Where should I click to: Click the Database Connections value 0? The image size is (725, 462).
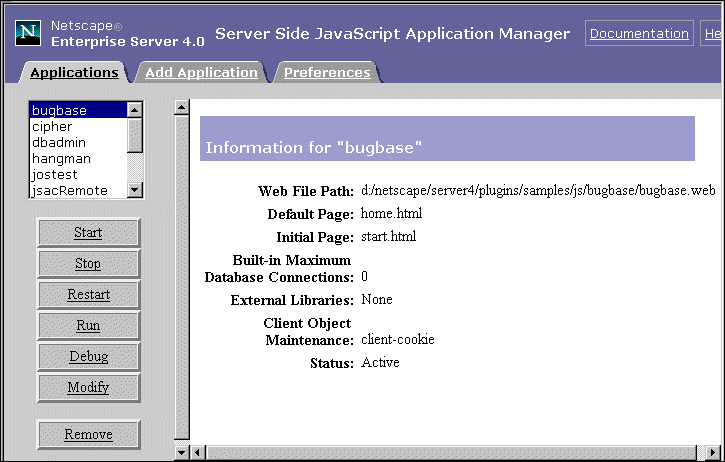364,277
